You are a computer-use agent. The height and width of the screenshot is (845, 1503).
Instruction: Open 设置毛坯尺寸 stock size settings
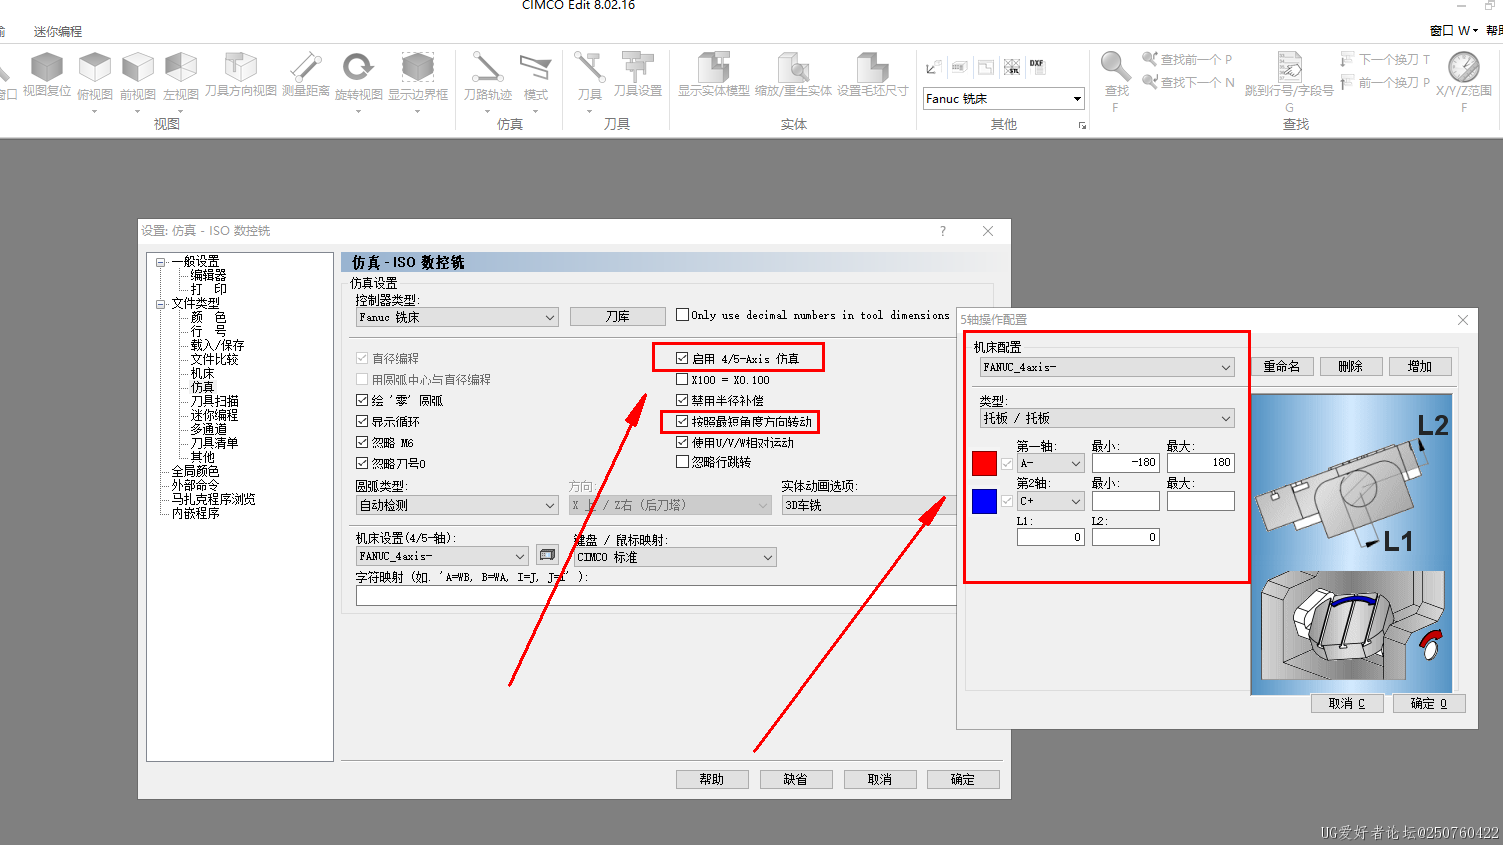(x=872, y=67)
